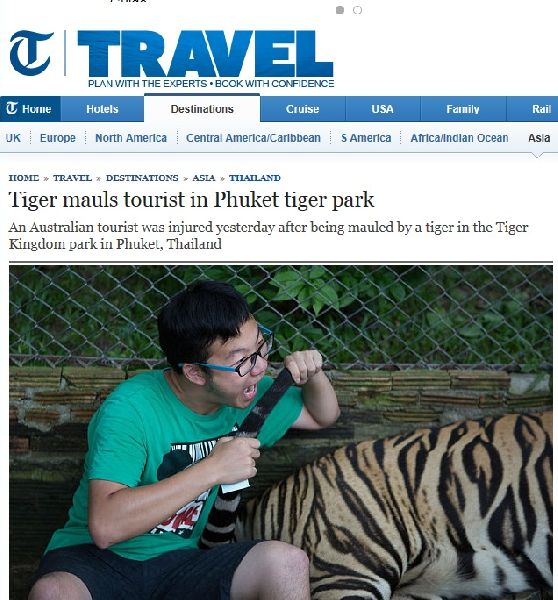Click the DESTINATIONS breadcrumb link
558x600 pixels.
point(142,178)
